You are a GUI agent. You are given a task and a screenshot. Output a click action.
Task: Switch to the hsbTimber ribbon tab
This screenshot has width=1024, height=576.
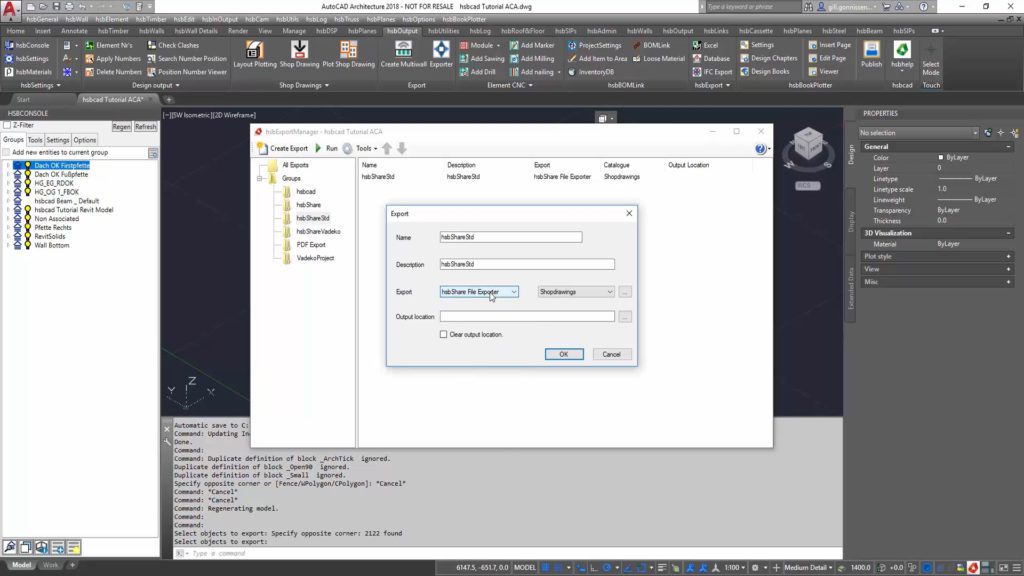tap(113, 31)
